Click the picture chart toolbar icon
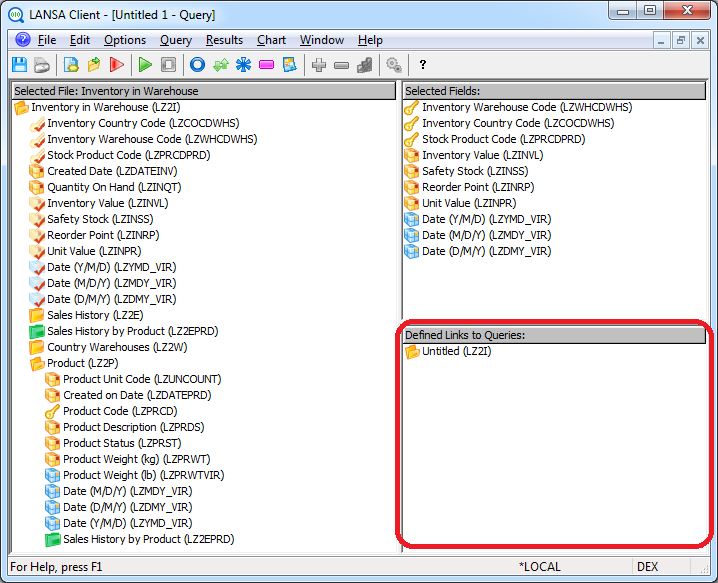 coord(289,65)
